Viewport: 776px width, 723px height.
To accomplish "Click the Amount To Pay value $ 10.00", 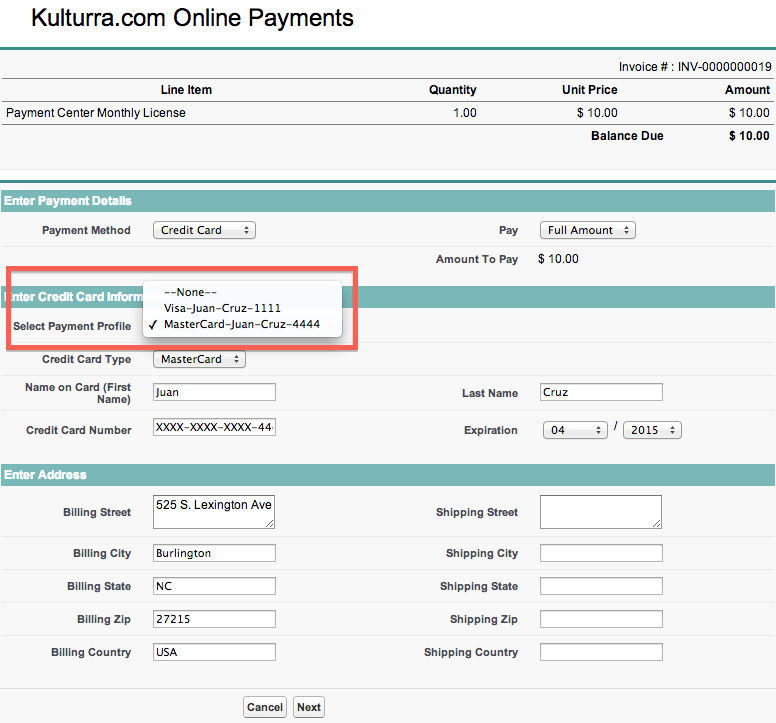I will [x=558, y=259].
